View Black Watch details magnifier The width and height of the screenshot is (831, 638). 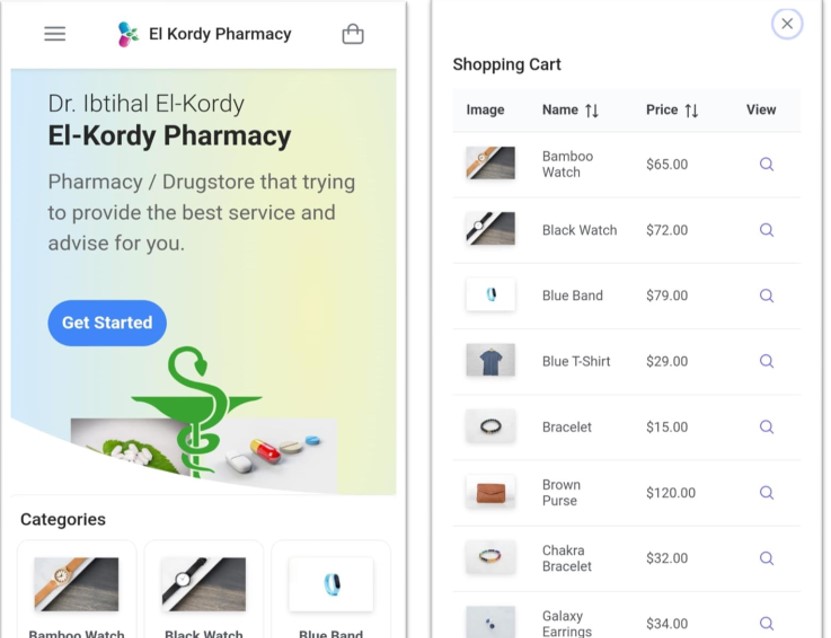[766, 230]
